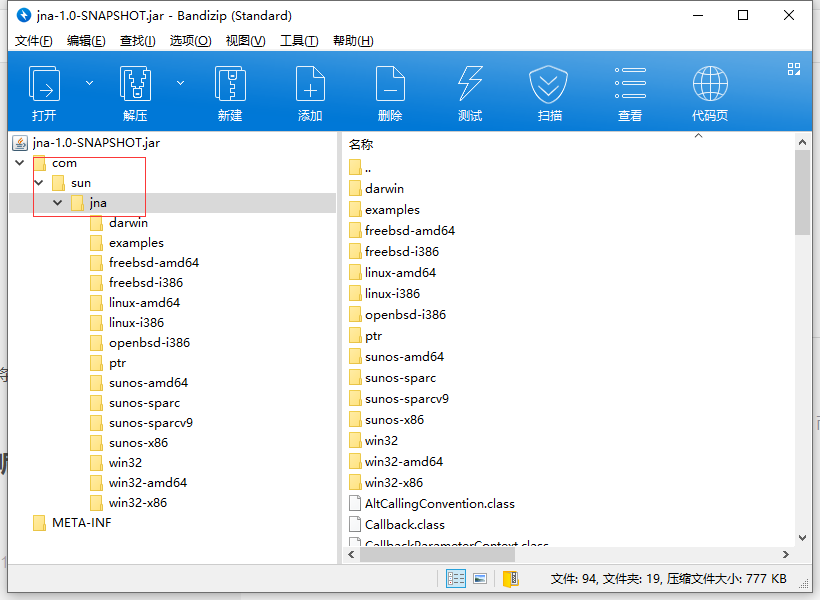Click the darwin folder icon in the file list
This screenshot has height=600, width=820.
coord(355,188)
